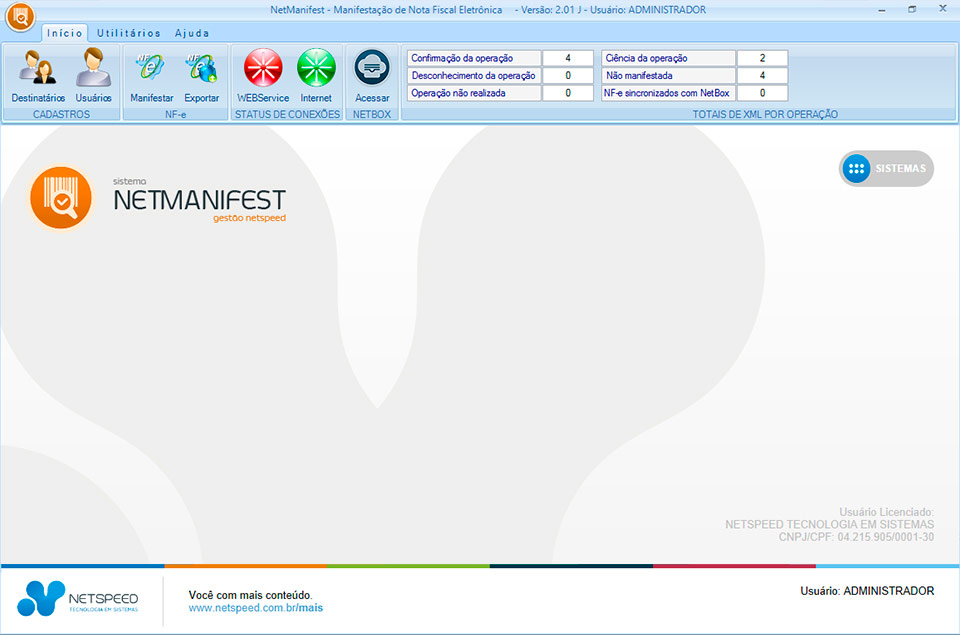This screenshot has width=960, height=635.
Task: Switch to the Início ribbon tab
Action: (64, 33)
